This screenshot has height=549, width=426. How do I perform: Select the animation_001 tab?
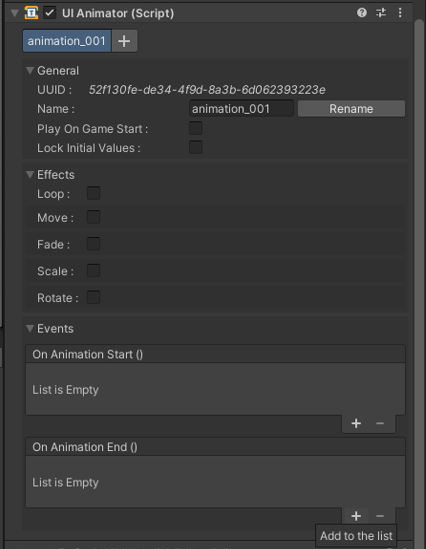point(67,41)
